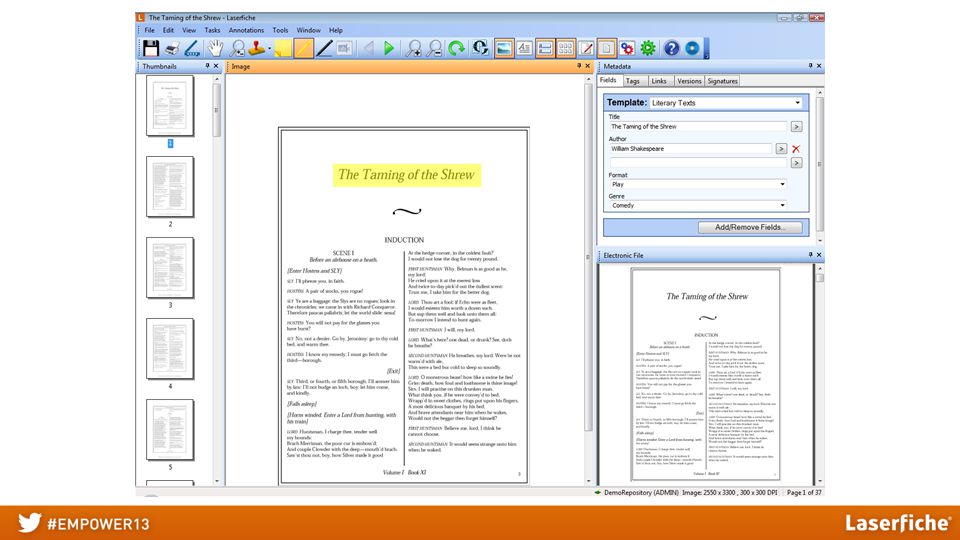Screen dimensions: 960x540
Task: Toggle the Metadata pane toolbar button
Action: click(545, 48)
